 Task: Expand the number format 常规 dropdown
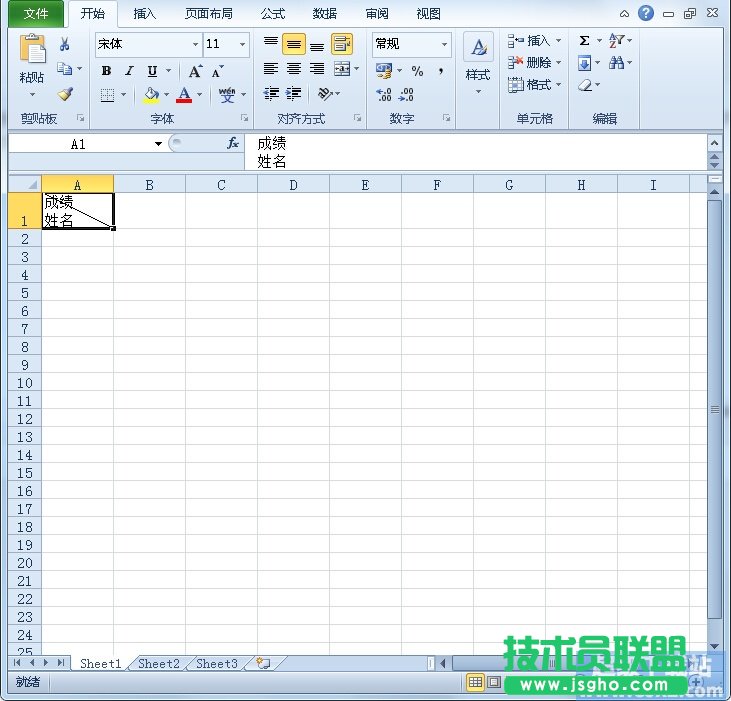point(444,45)
